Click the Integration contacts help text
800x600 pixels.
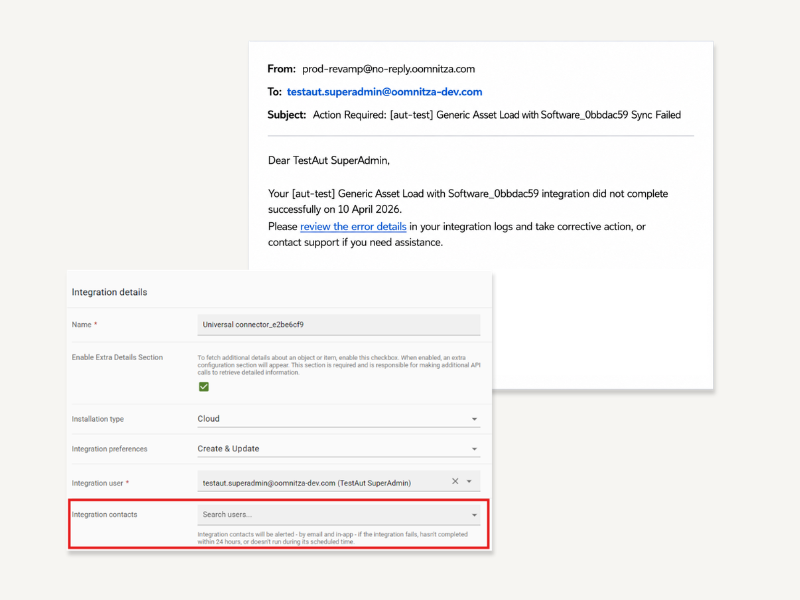333,538
